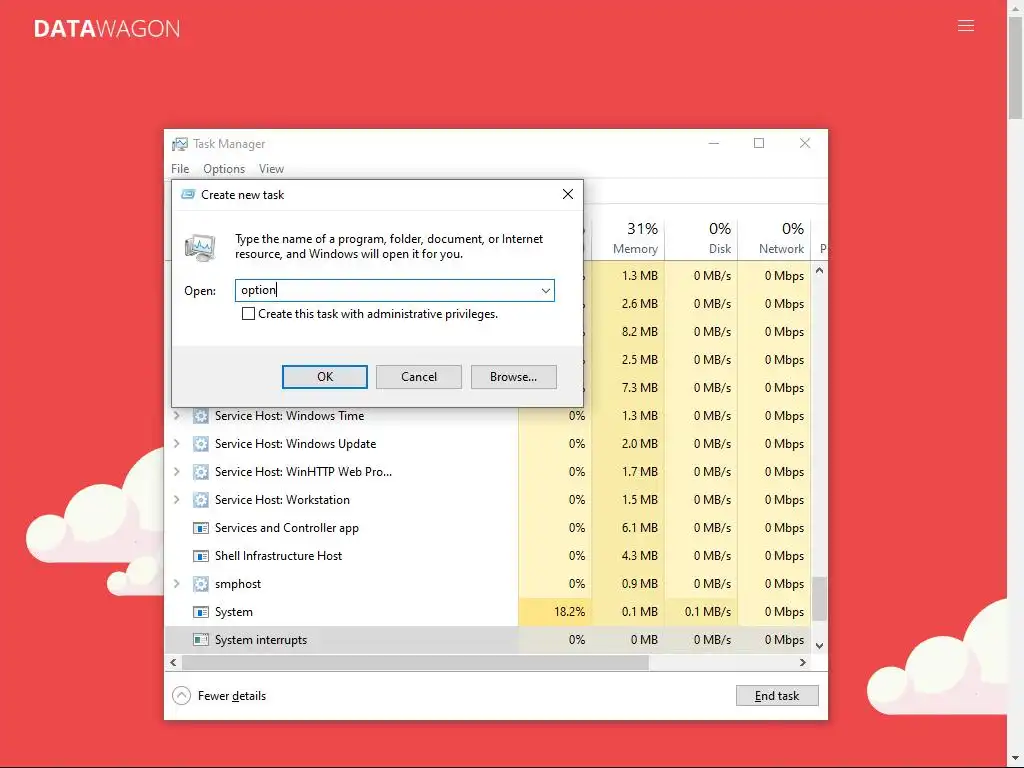This screenshot has height=768, width=1024.
Task: Select the System interrupts row name
Action: point(261,640)
